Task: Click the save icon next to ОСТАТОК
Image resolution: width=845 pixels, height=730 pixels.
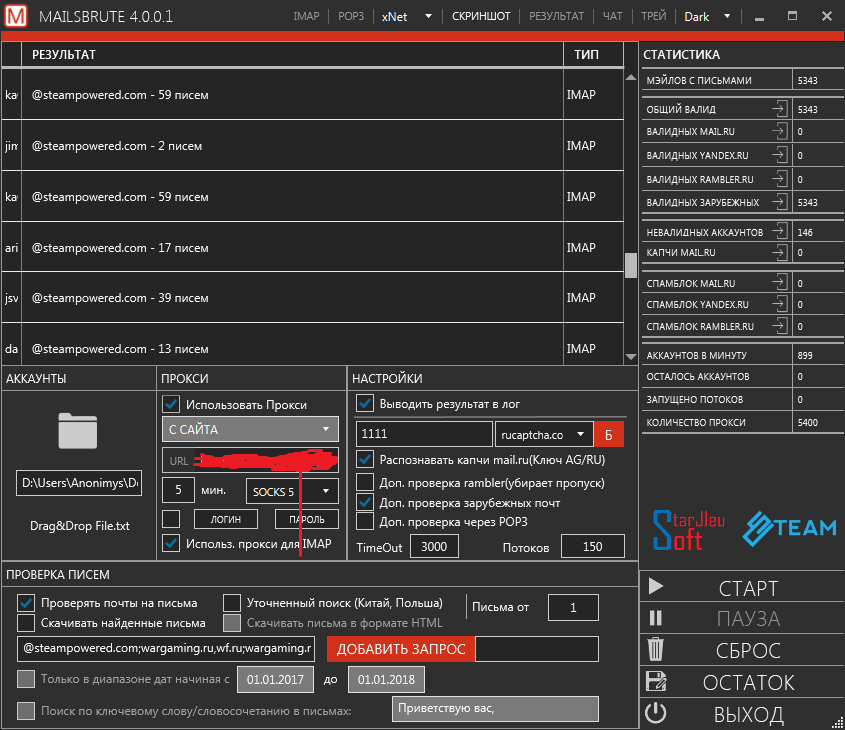Action: [656, 682]
